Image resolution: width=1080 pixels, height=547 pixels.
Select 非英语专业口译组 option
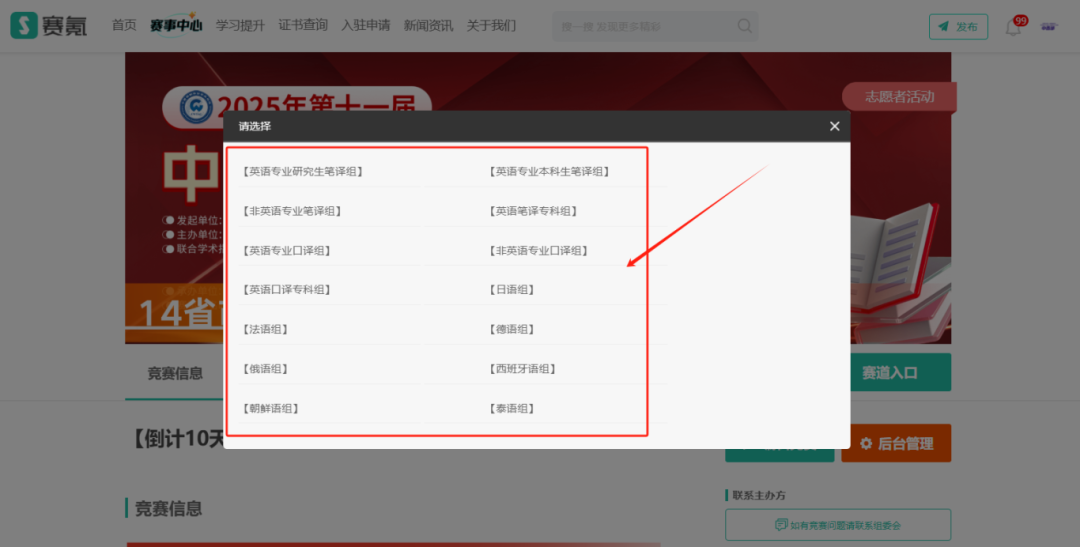(x=538, y=251)
